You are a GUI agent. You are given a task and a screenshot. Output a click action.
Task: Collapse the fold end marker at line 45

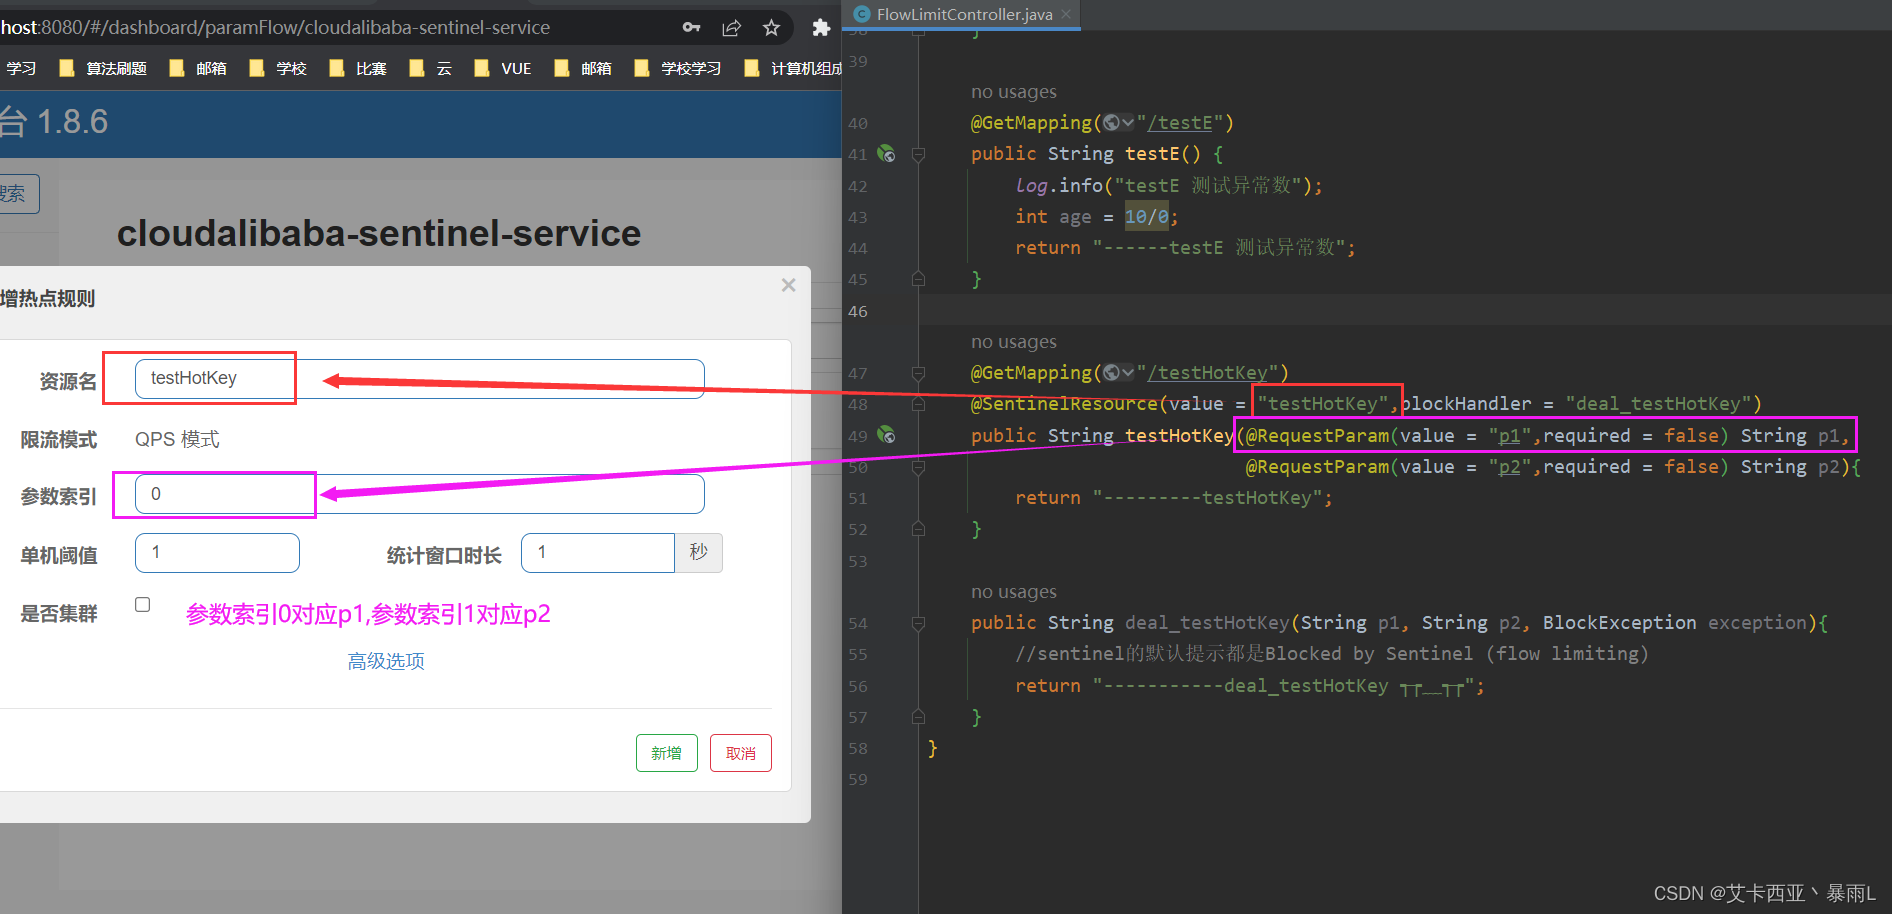click(918, 279)
